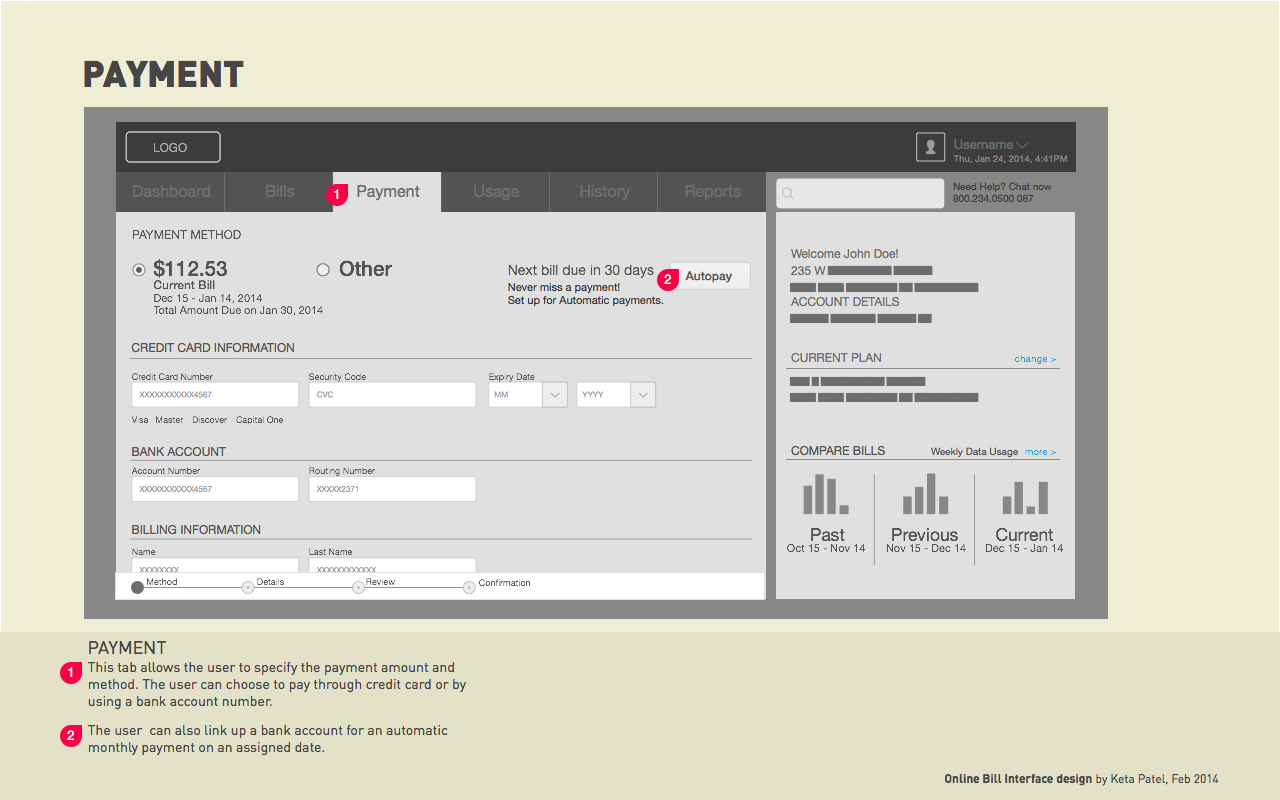This screenshot has height=800, width=1280.
Task: Click the ACCOUNT DETAILS heading
Action: tap(845, 302)
